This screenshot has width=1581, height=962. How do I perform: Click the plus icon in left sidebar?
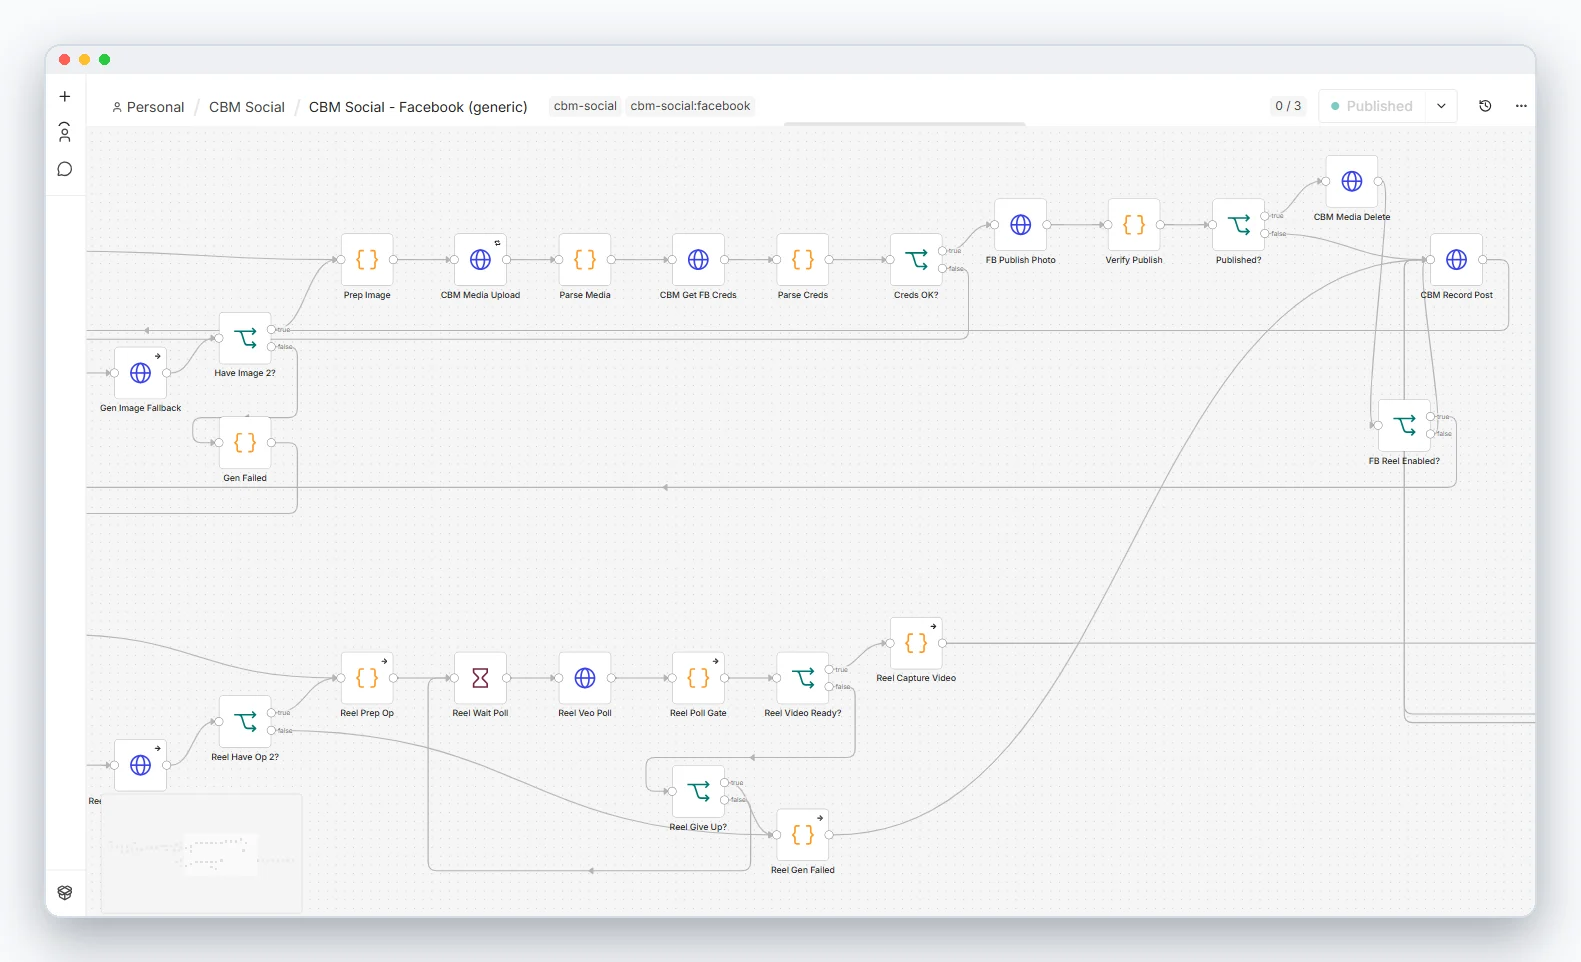coord(65,97)
